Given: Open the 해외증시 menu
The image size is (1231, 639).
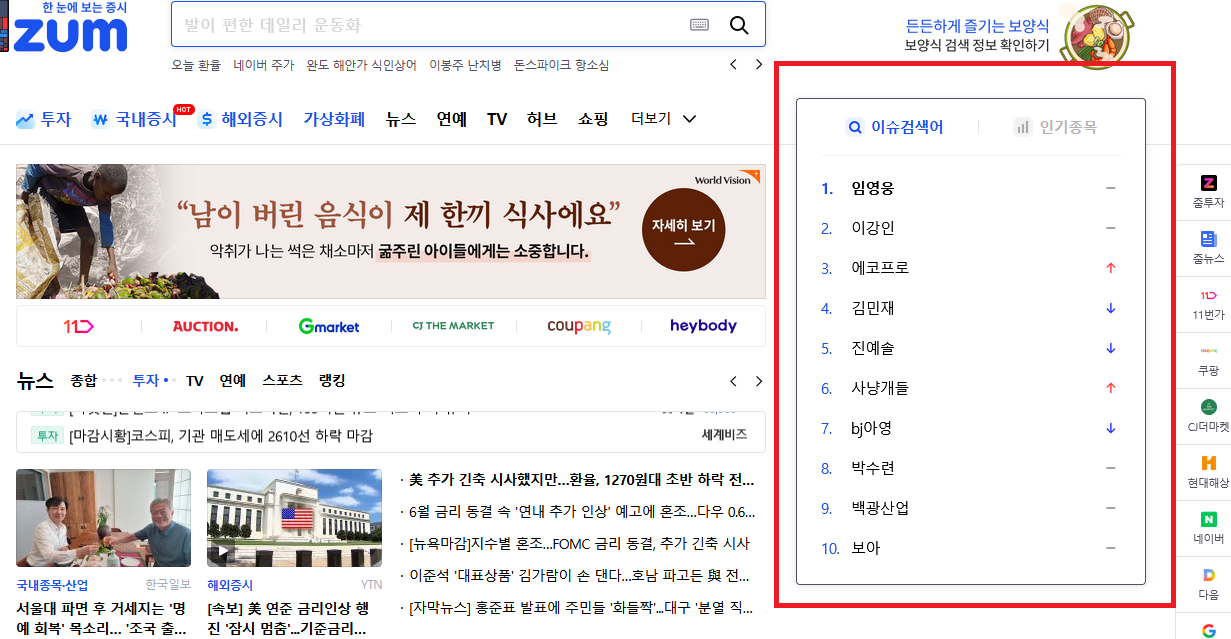Looking at the screenshot, I should point(241,119).
